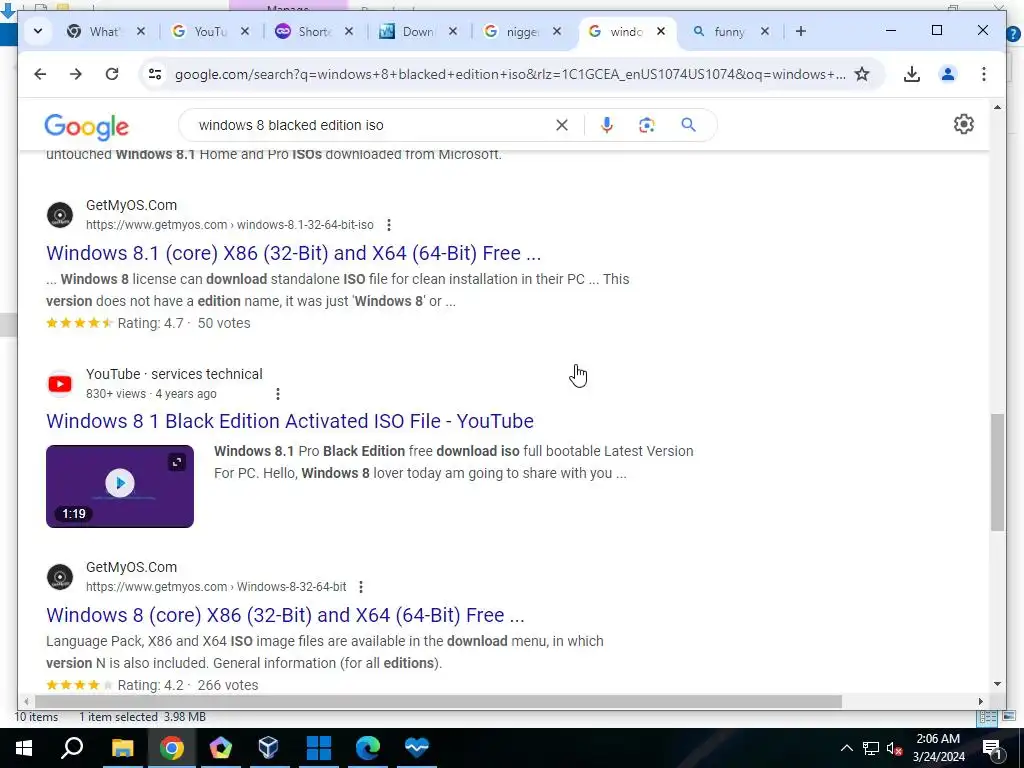The image size is (1024, 768).
Task: Click the vertical scrollbar up arrow
Action: point(997,107)
